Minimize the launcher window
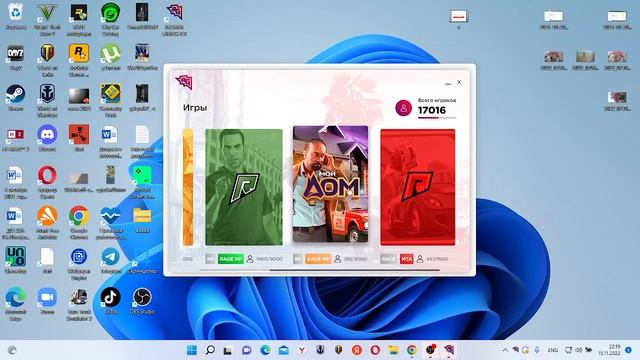 pyautogui.click(x=448, y=83)
